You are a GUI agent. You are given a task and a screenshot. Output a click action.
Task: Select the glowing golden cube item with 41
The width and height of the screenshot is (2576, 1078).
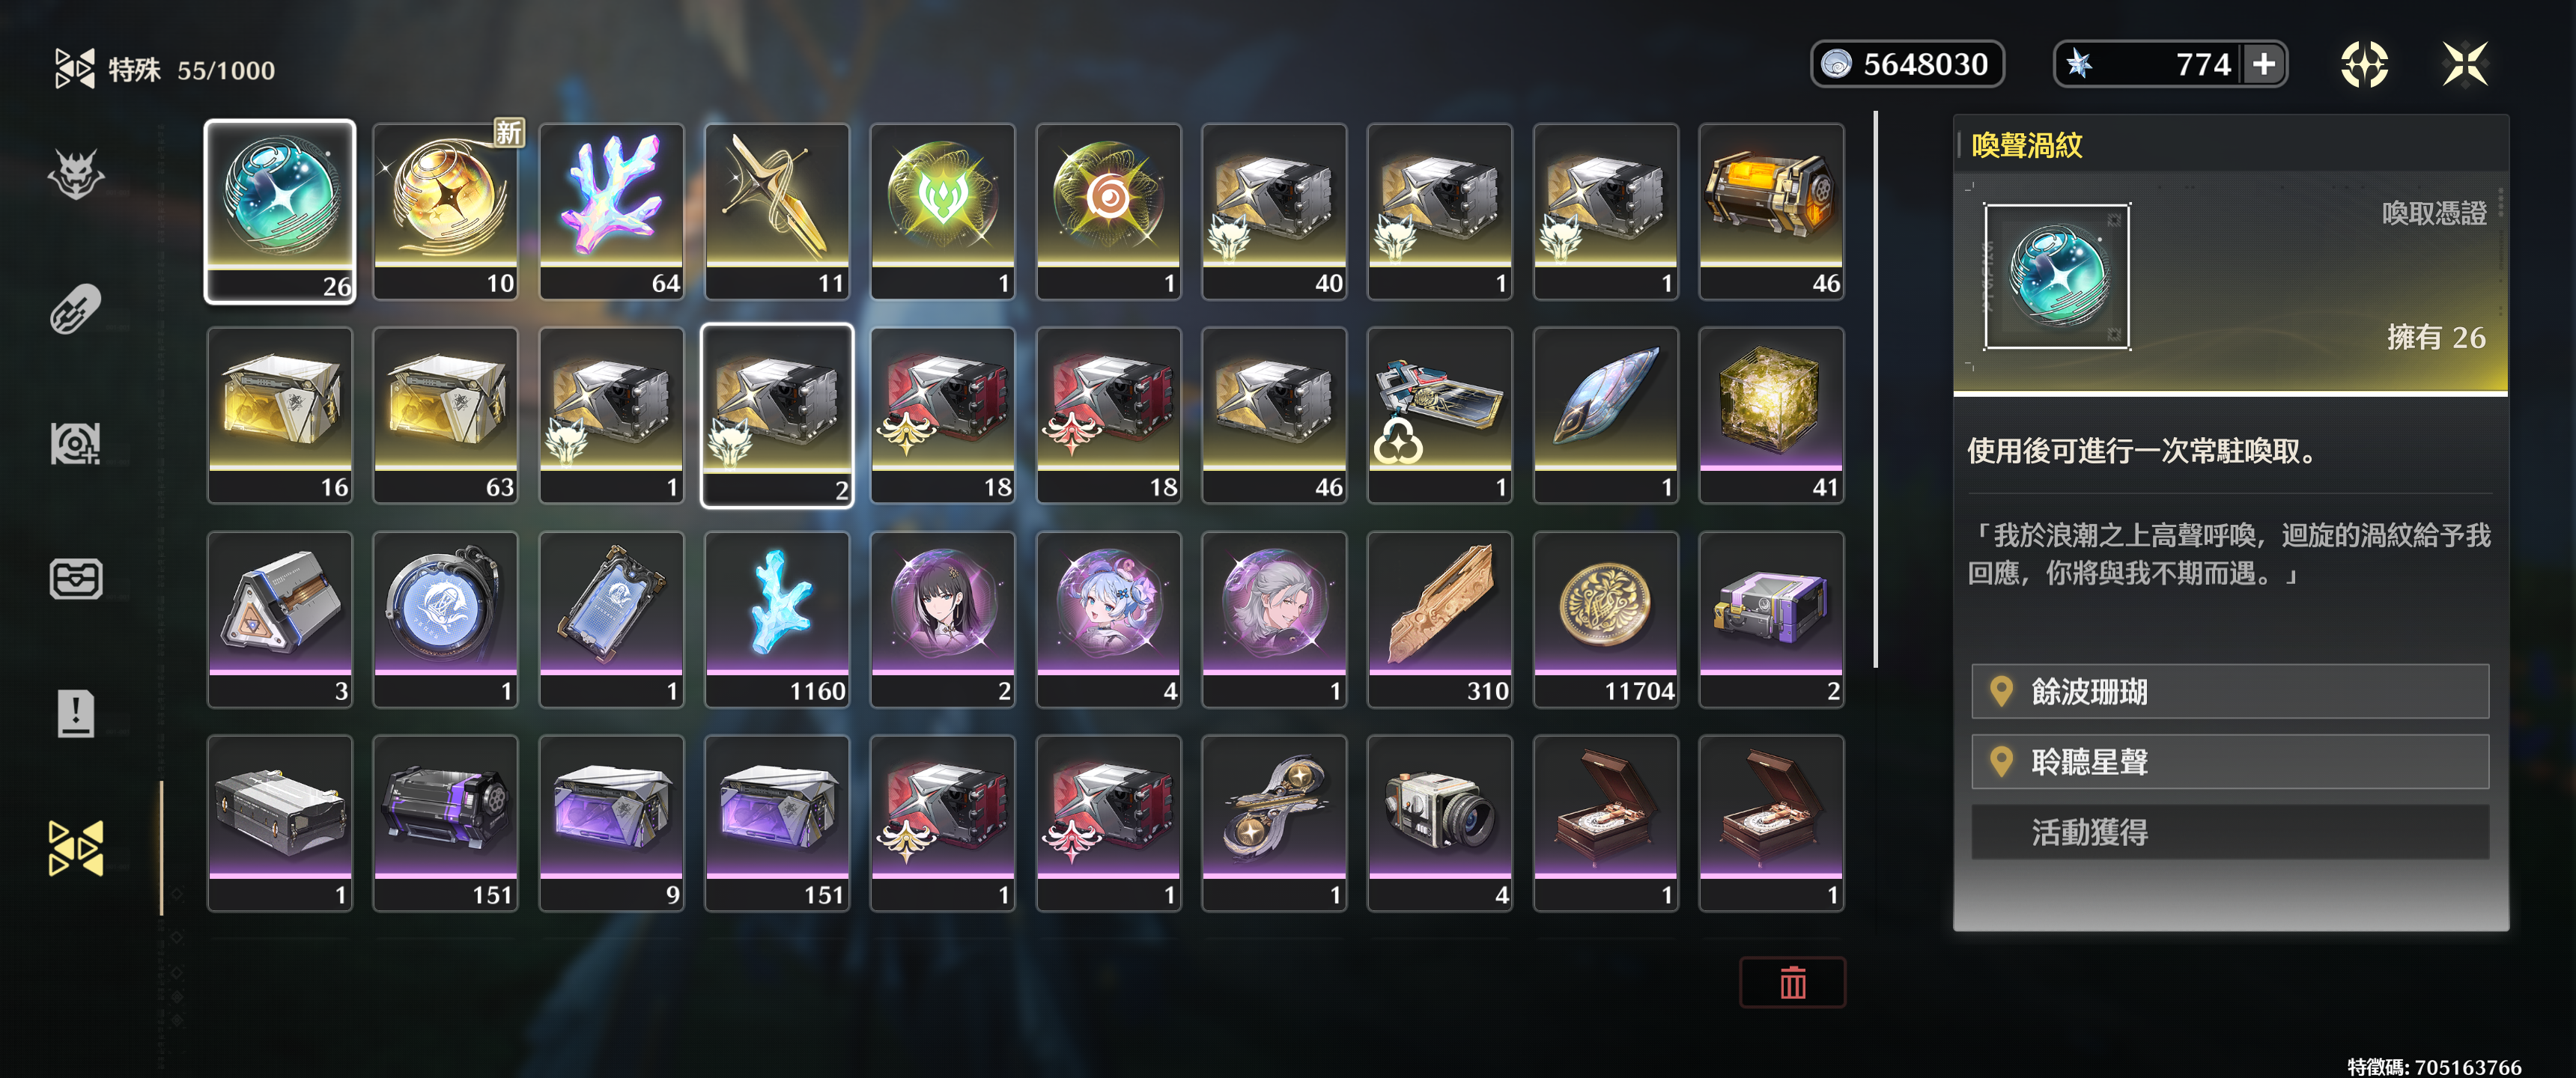1772,415
